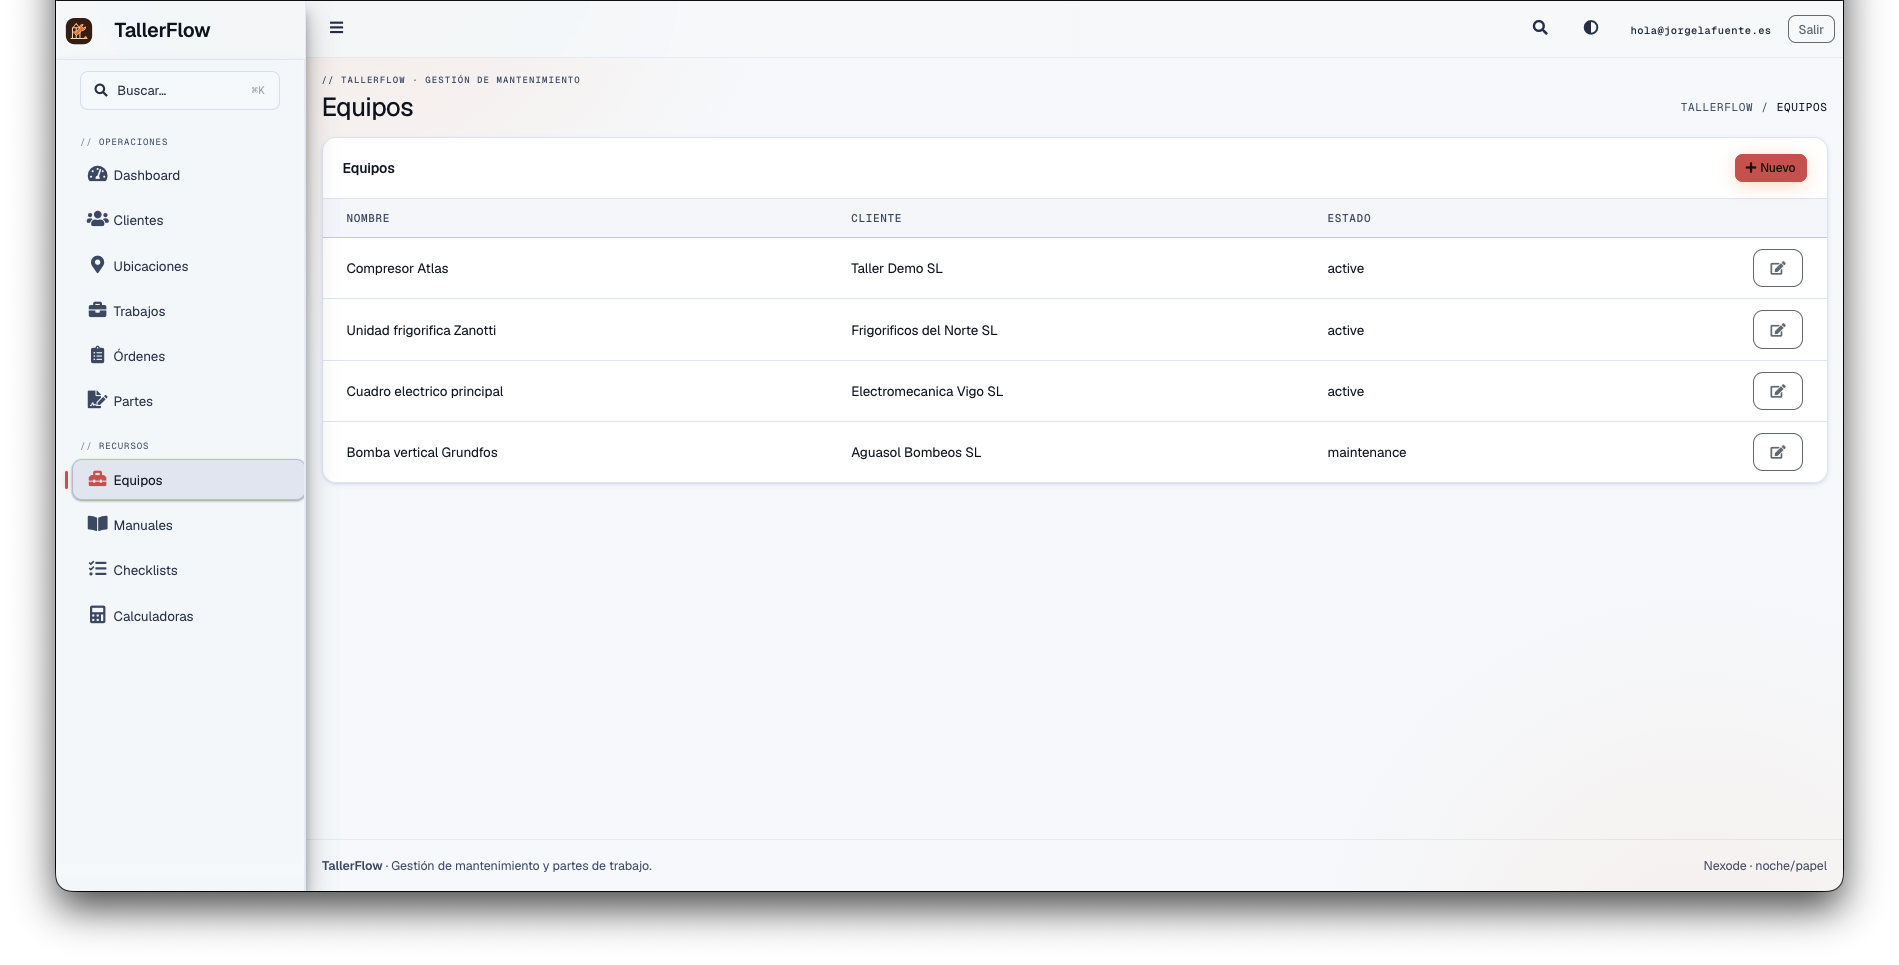Viewport: 1899px width, 965px height.
Task: Toggle the sidebar hamburger menu
Action: [337, 28]
